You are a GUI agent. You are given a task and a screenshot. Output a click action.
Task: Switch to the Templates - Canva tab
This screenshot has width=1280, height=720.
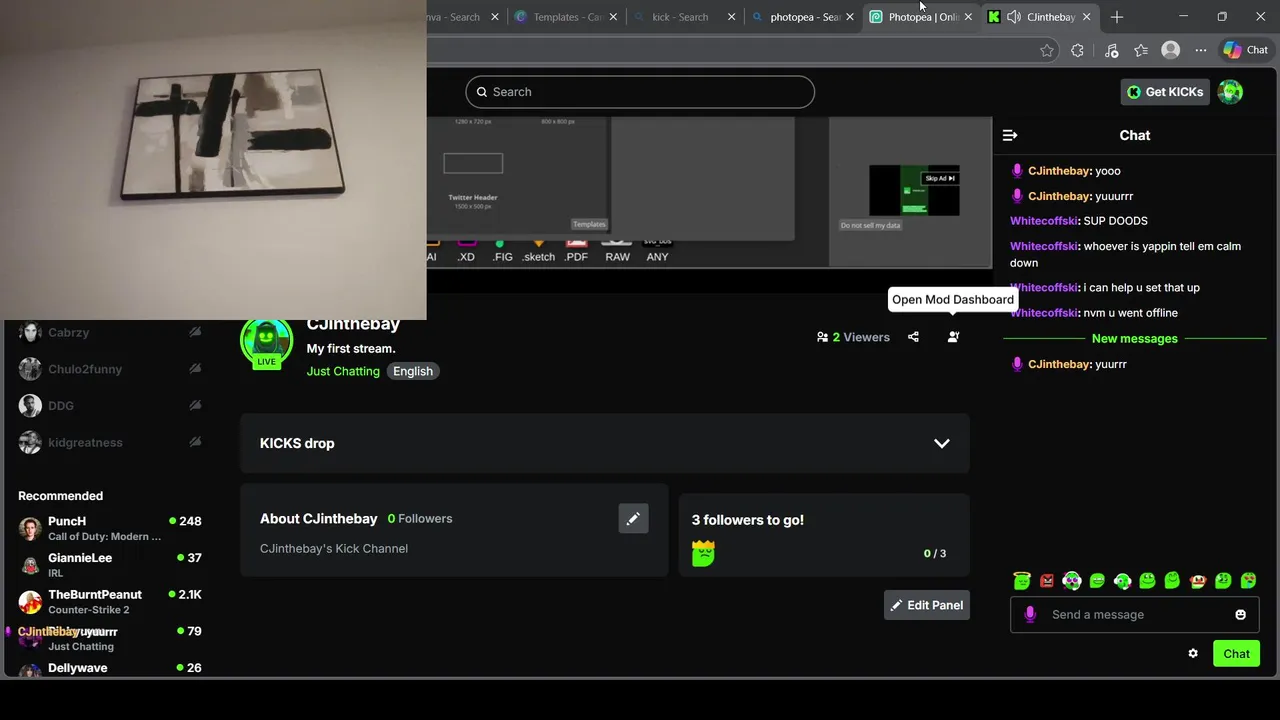pyautogui.click(x=566, y=17)
